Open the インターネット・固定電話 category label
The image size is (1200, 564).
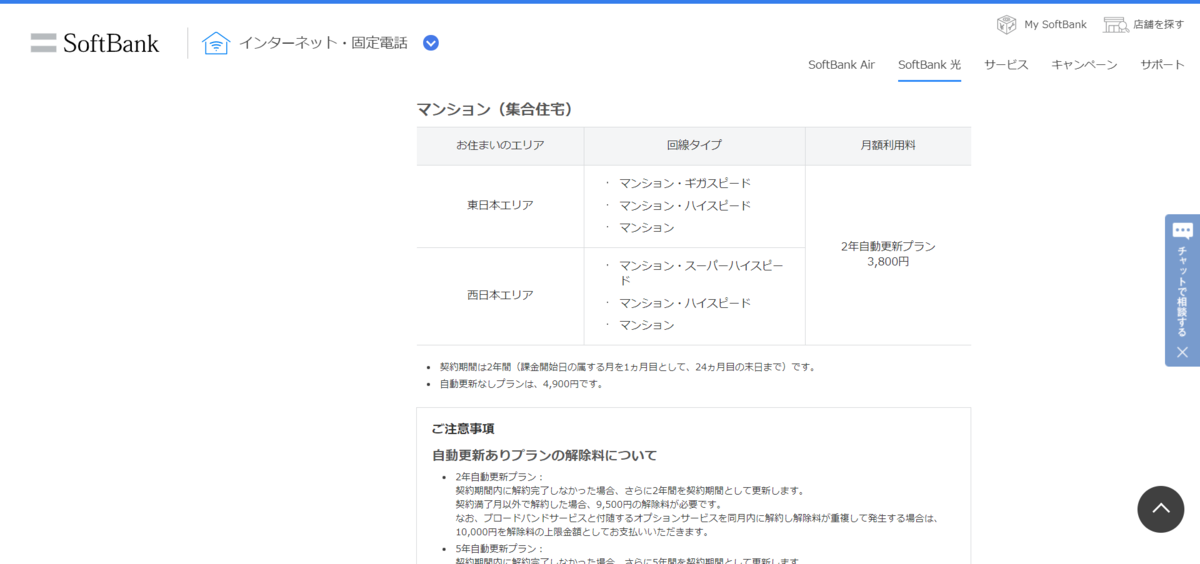(323, 43)
